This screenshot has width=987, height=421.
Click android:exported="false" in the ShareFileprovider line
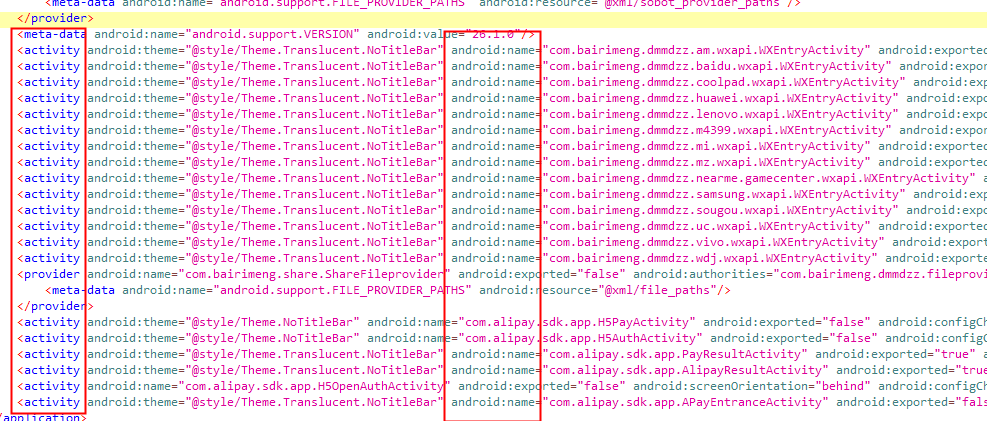click(x=542, y=274)
